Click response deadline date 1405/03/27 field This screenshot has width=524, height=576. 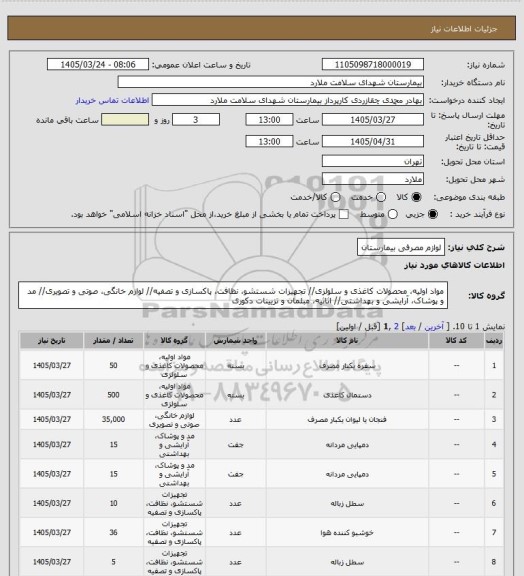tap(373, 120)
